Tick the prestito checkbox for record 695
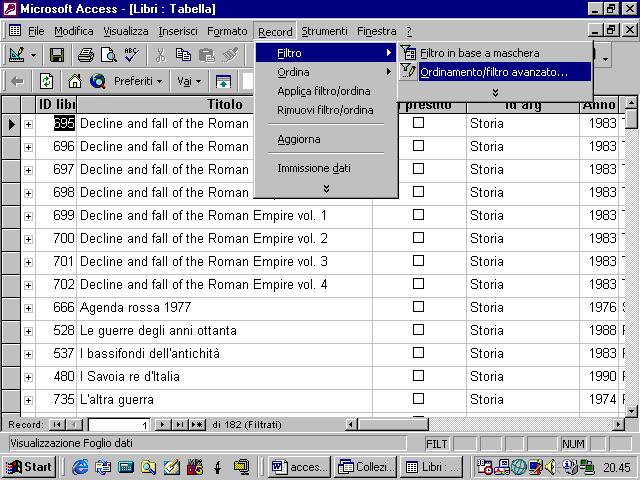640x480 pixels. click(x=418, y=123)
